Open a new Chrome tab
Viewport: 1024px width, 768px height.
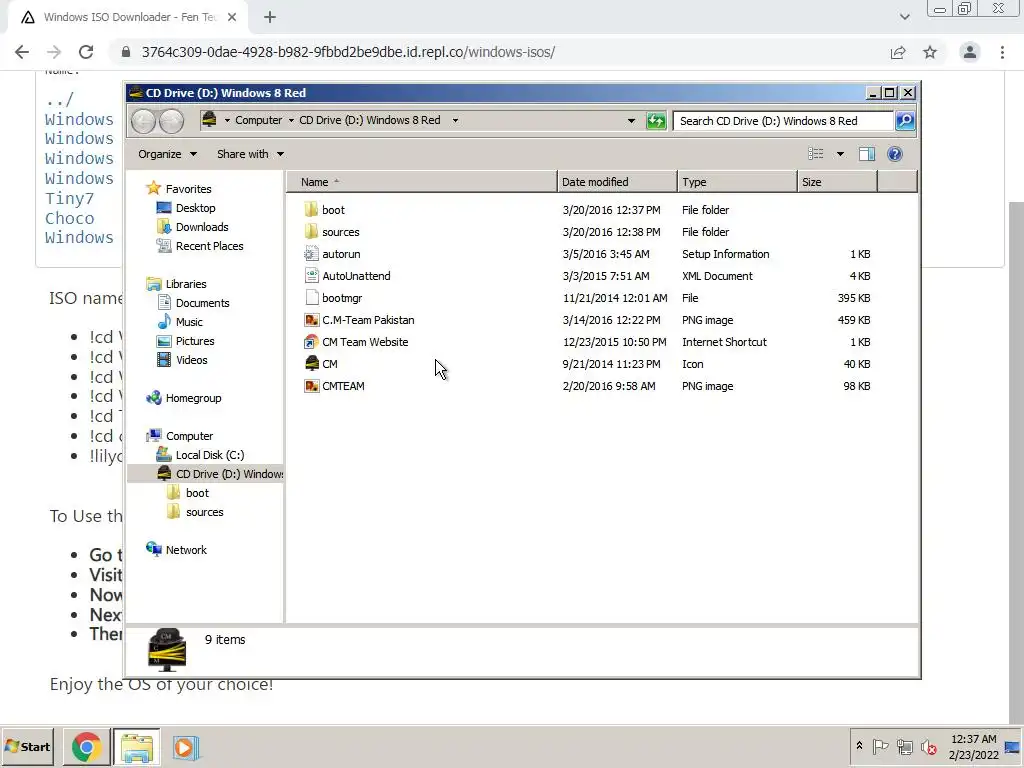(x=270, y=17)
